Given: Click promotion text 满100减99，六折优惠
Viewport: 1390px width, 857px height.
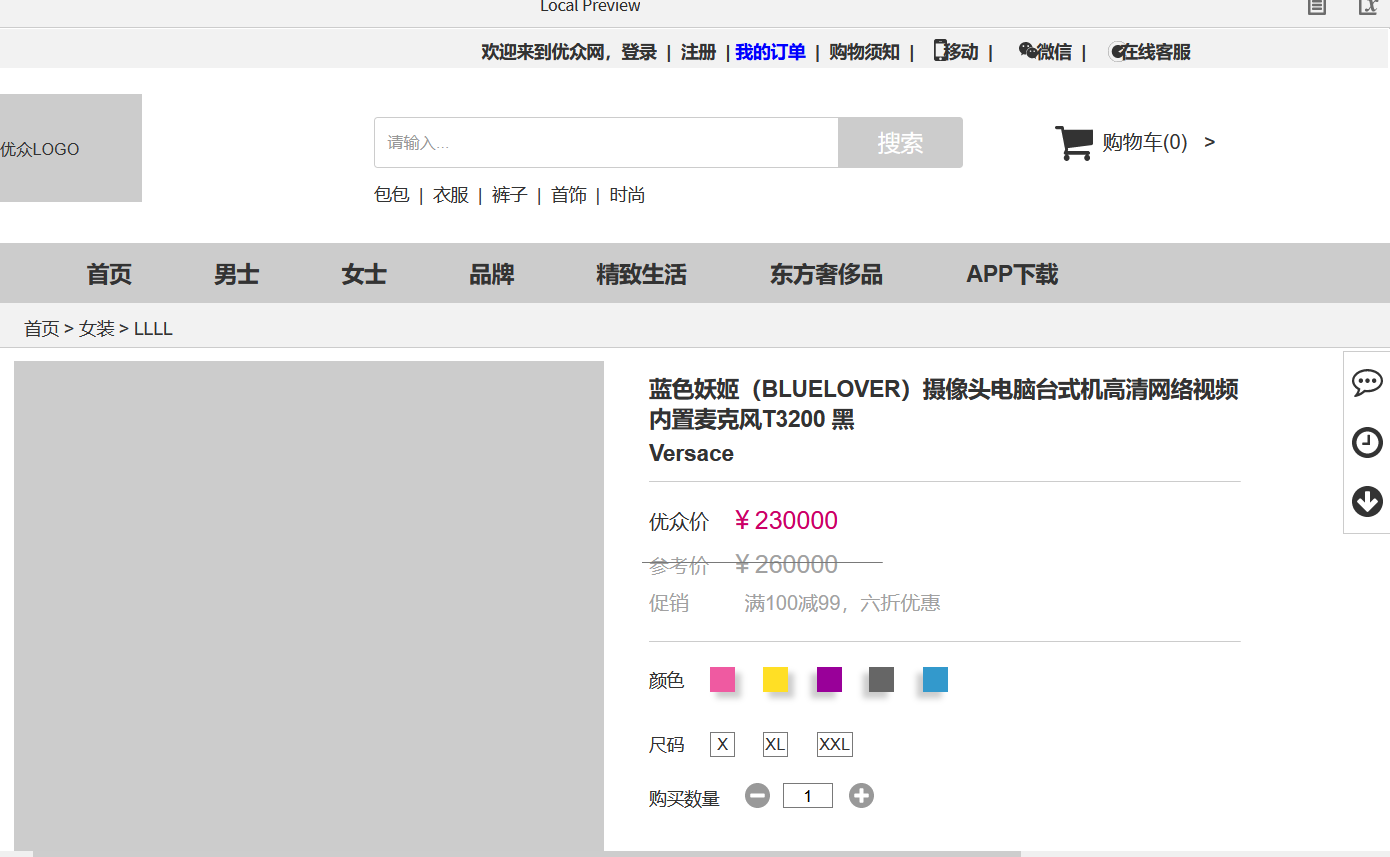Looking at the screenshot, I should click(842, 603).
